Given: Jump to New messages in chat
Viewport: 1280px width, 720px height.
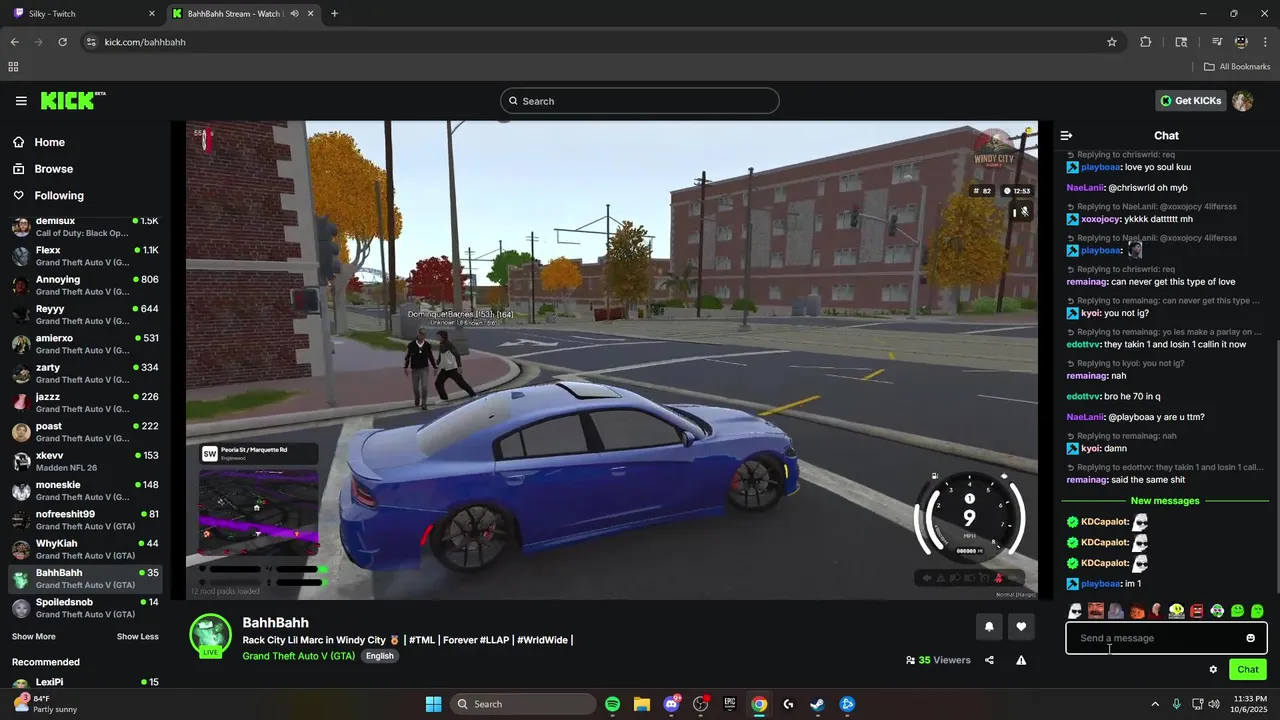Looking at the screenshot, I should click(1164, 501).
